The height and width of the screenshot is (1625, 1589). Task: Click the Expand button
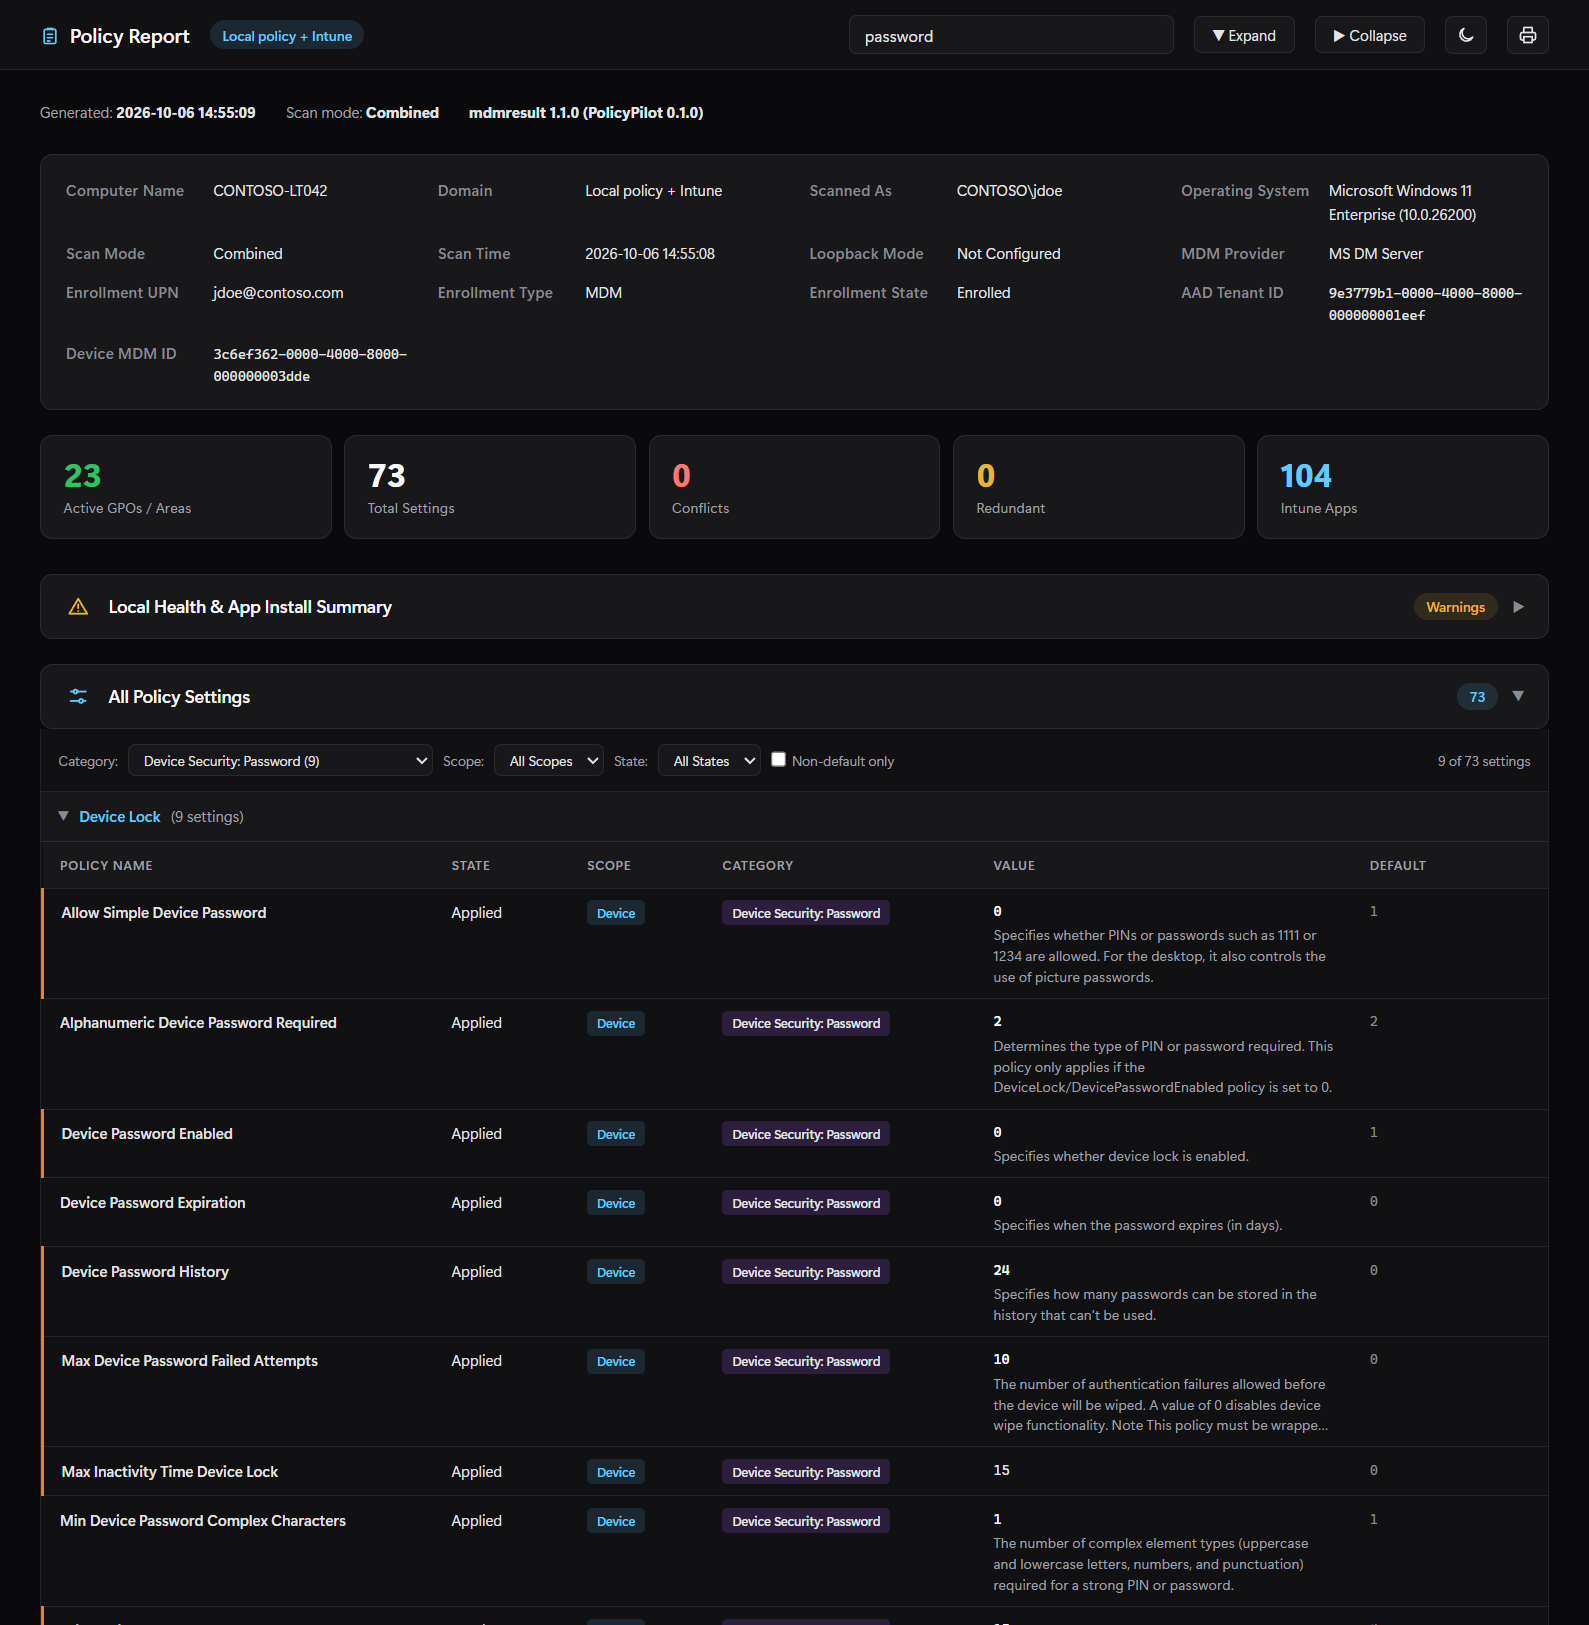click(x=1244, y=36)
